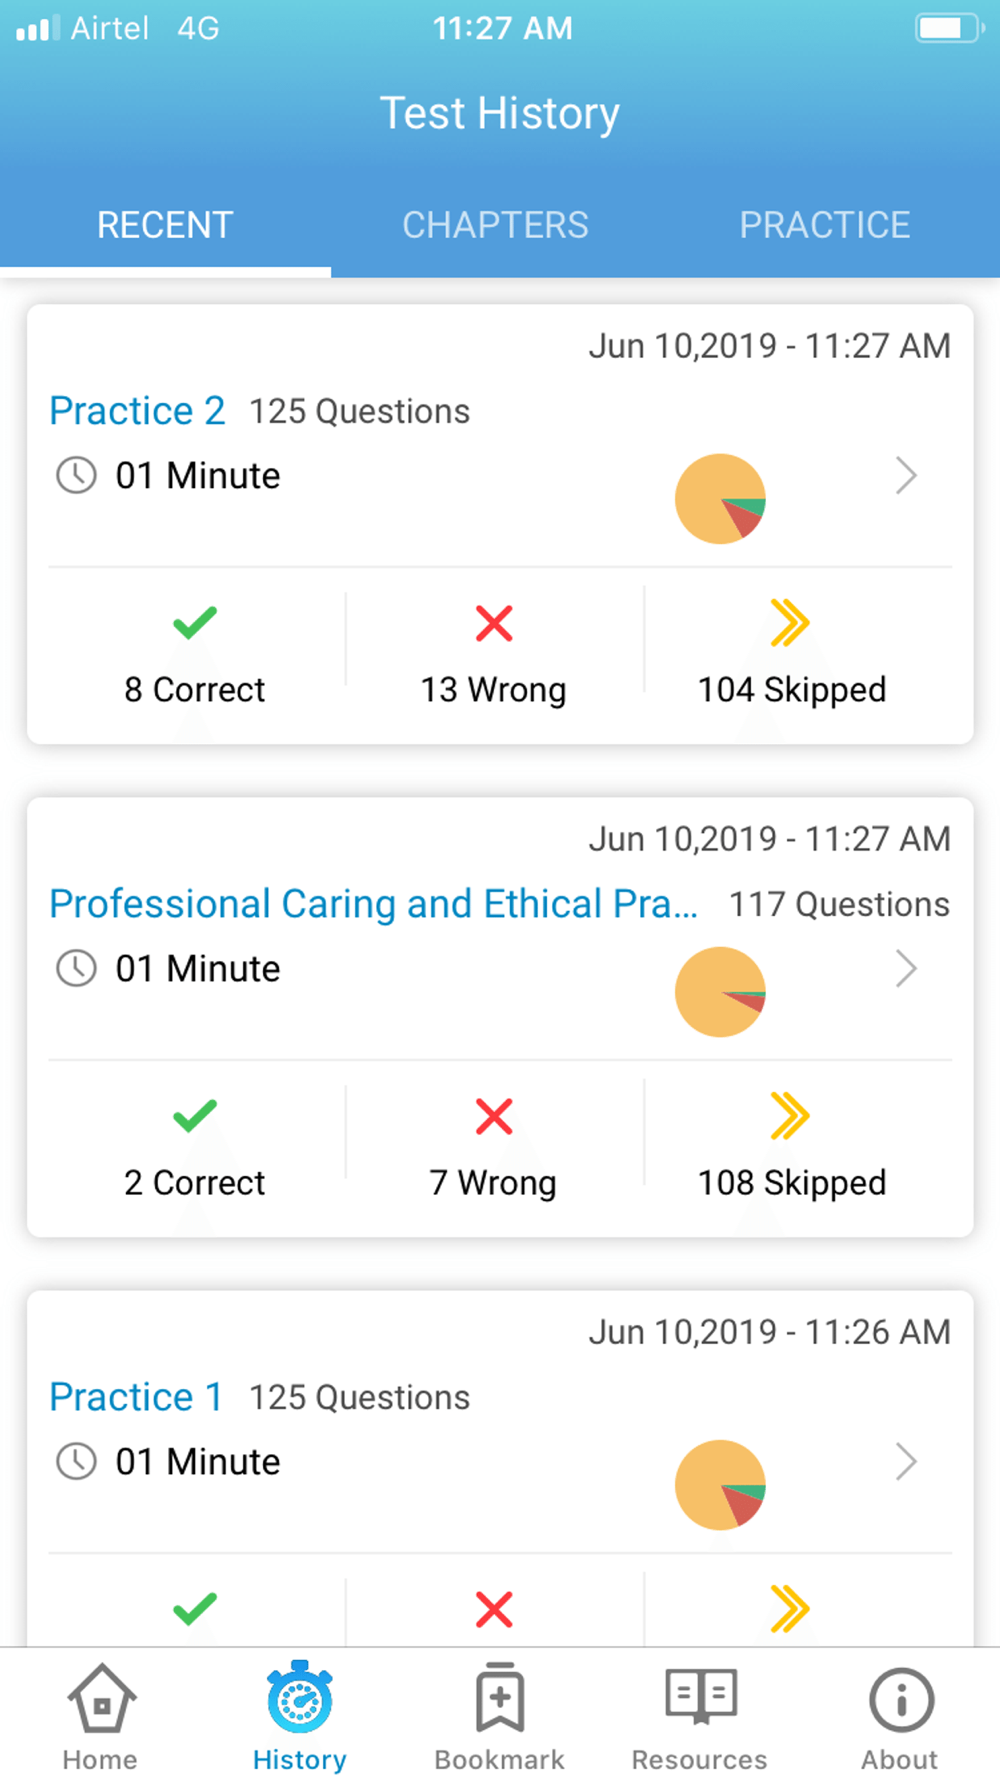Expand Practice 2 result with chevron arrow

pos(906,476)
